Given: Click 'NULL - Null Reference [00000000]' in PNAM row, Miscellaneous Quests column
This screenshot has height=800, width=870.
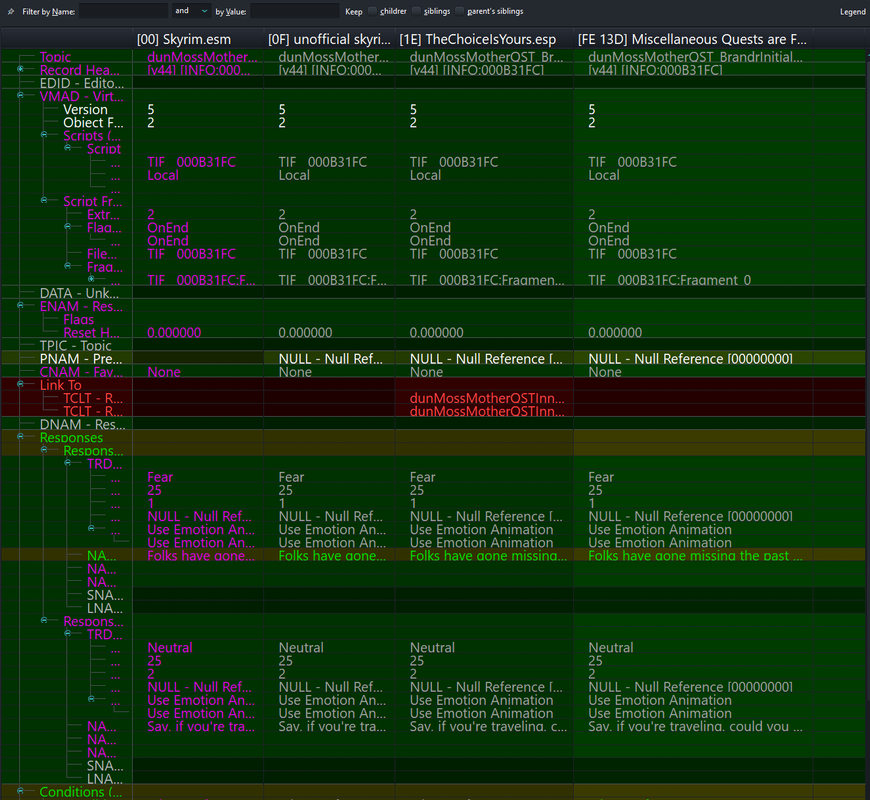Looking at the screenshot, I should pyautogui.click(x=690, y=359).
